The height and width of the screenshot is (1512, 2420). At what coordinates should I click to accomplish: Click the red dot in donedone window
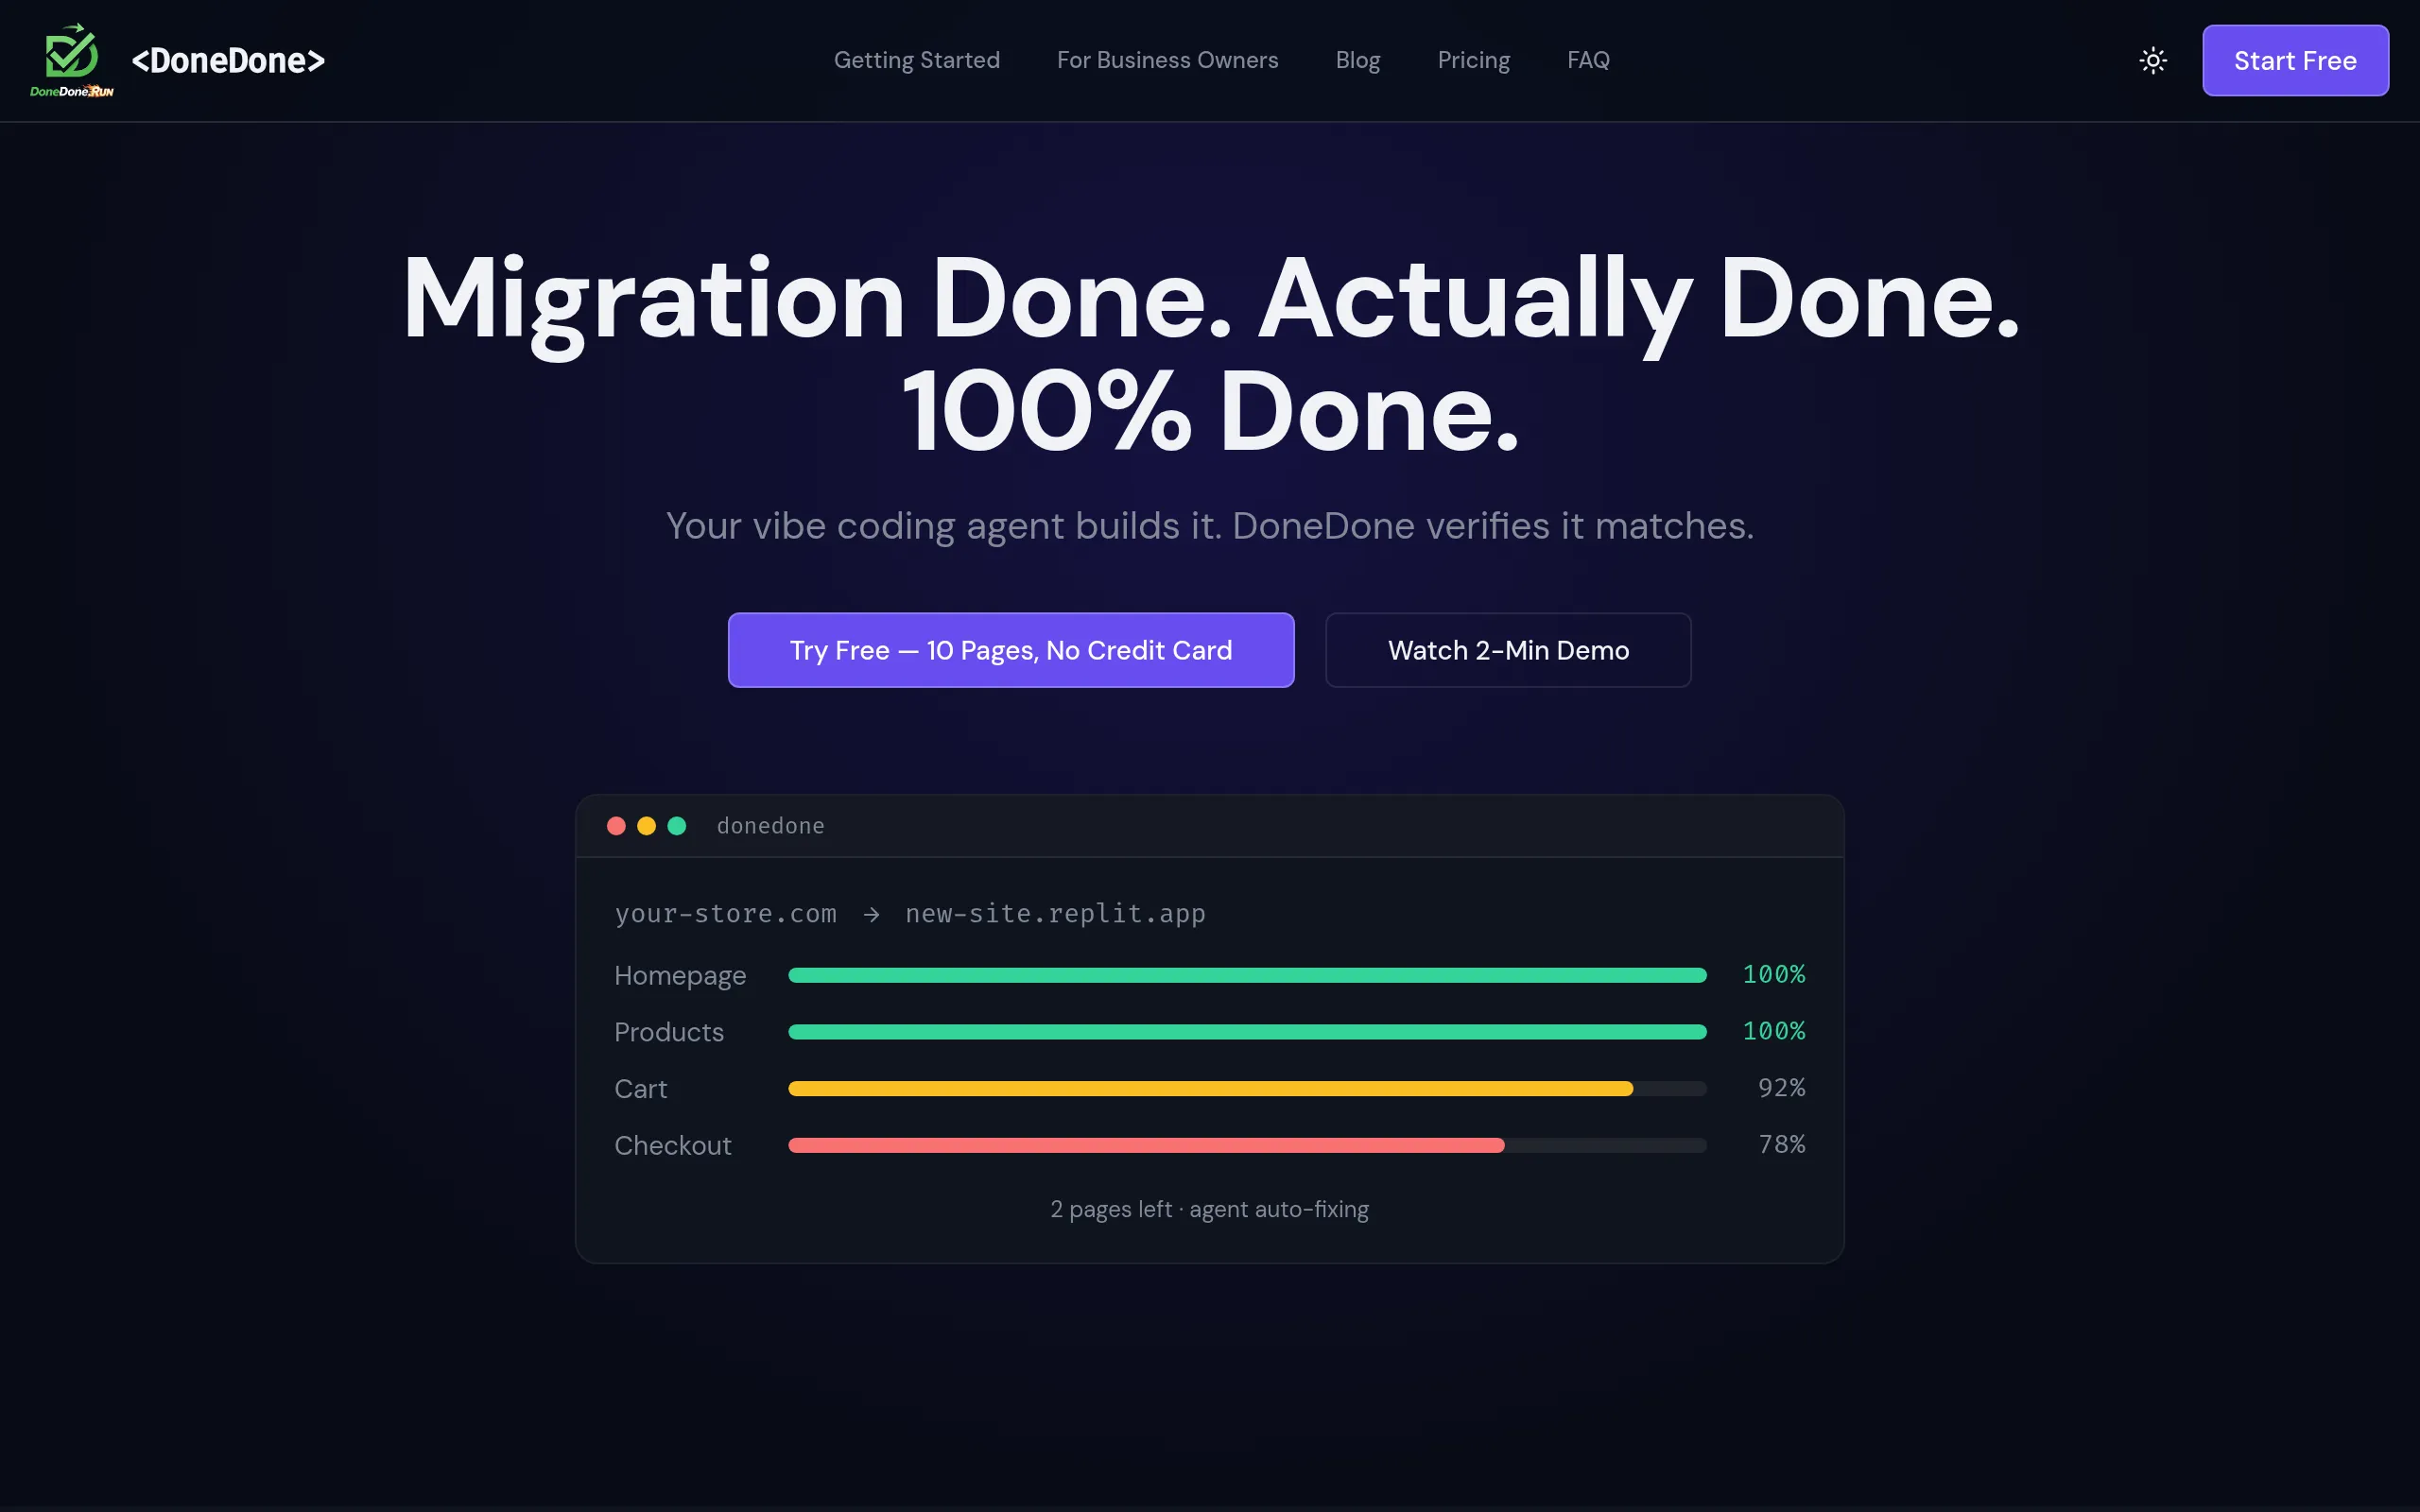pyautogui.click(x=616, y=826)
